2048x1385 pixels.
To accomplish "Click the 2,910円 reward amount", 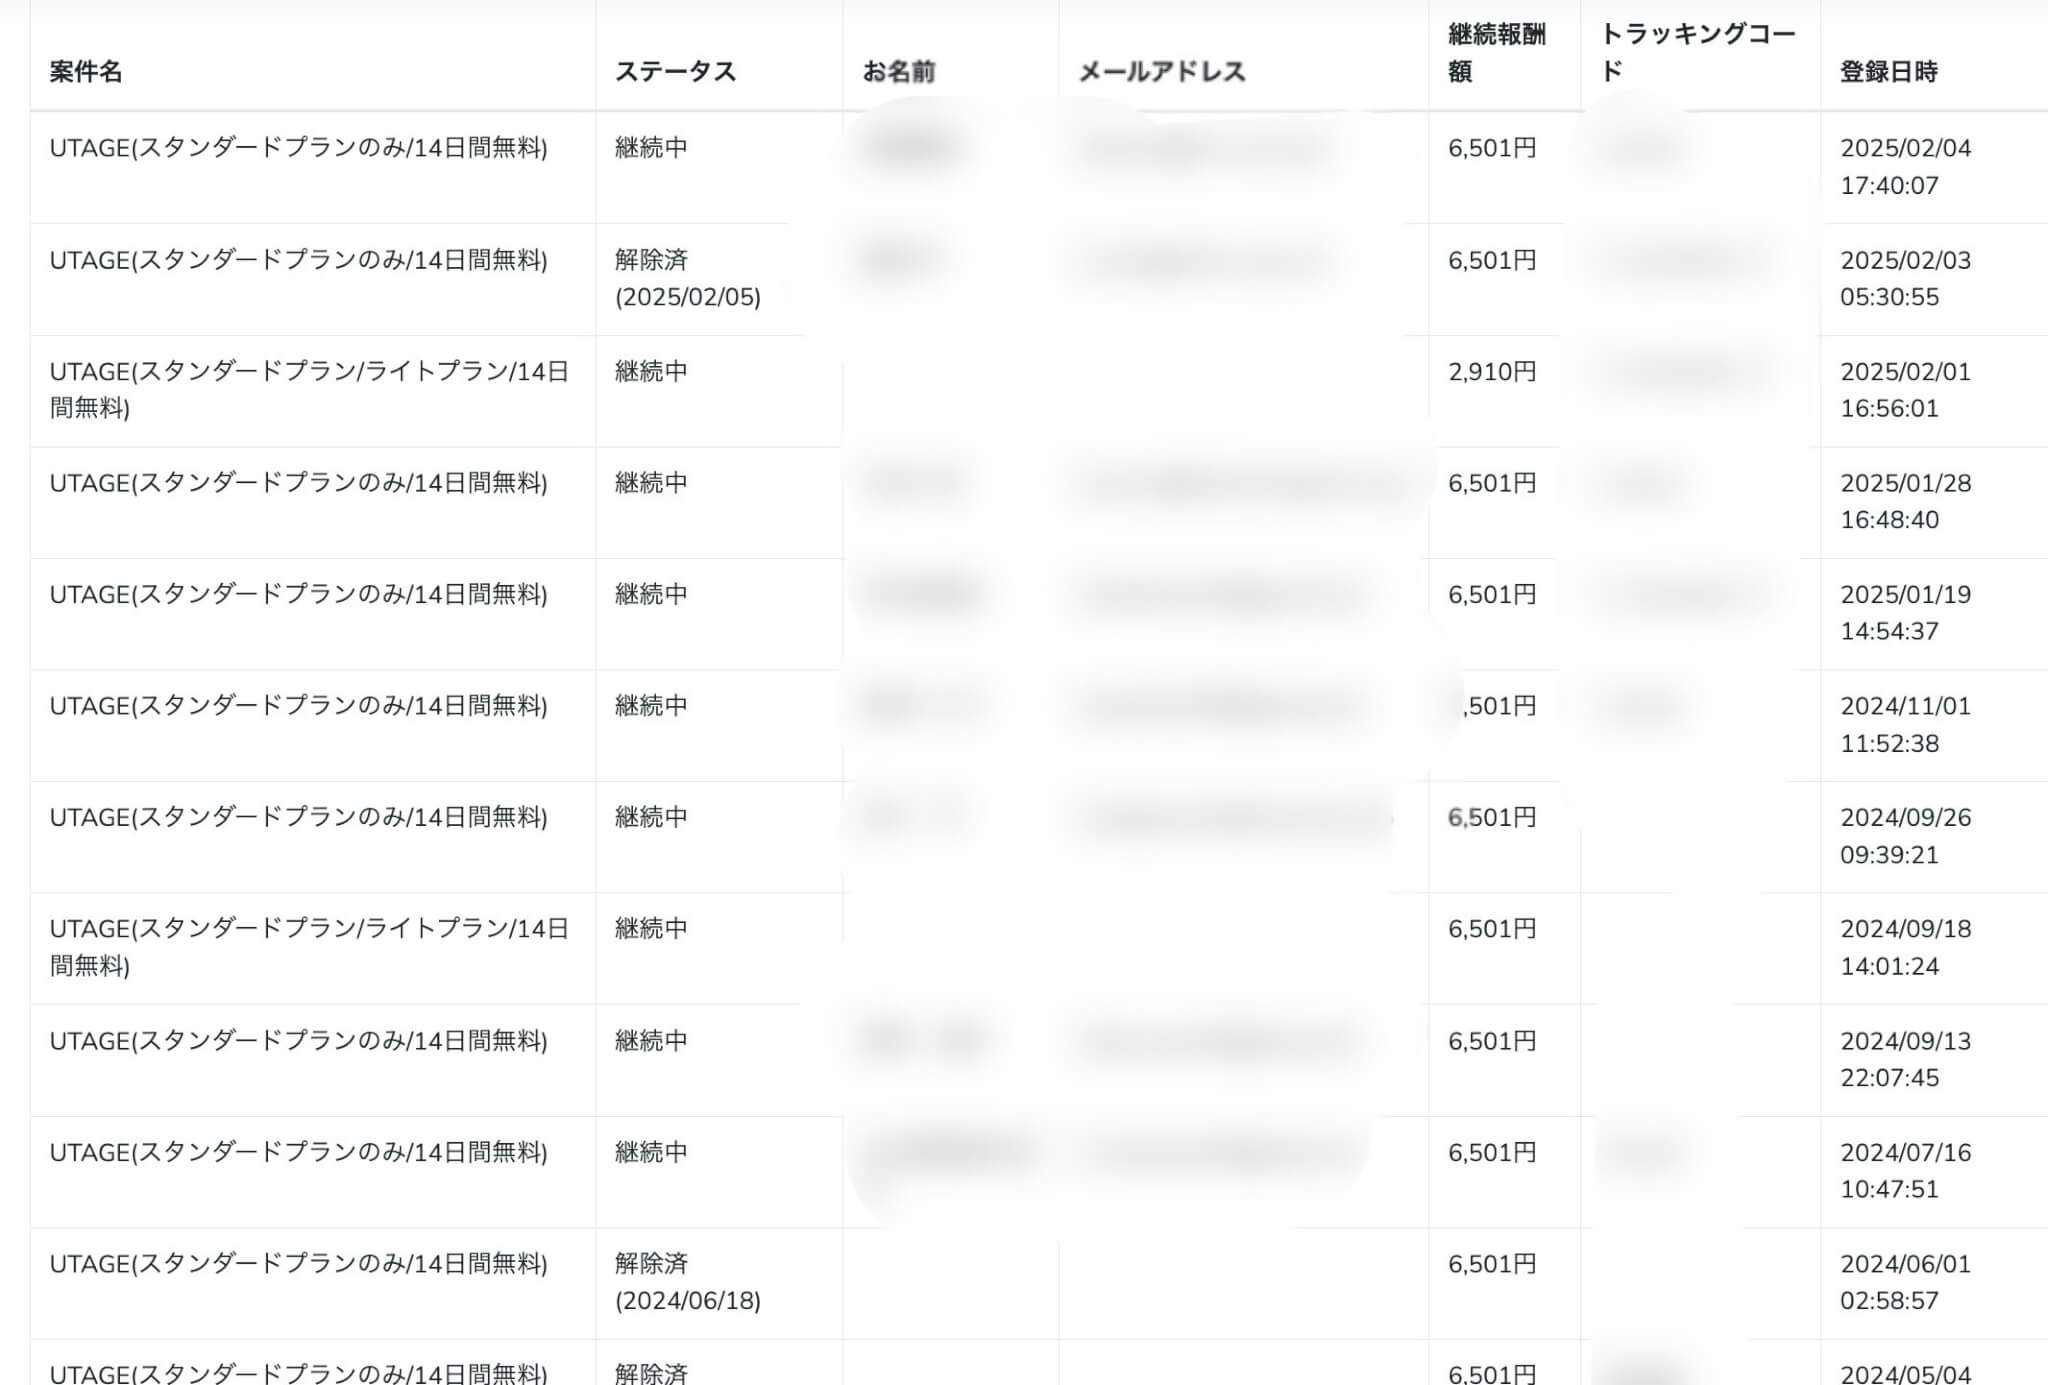I will coord(1492,371).
